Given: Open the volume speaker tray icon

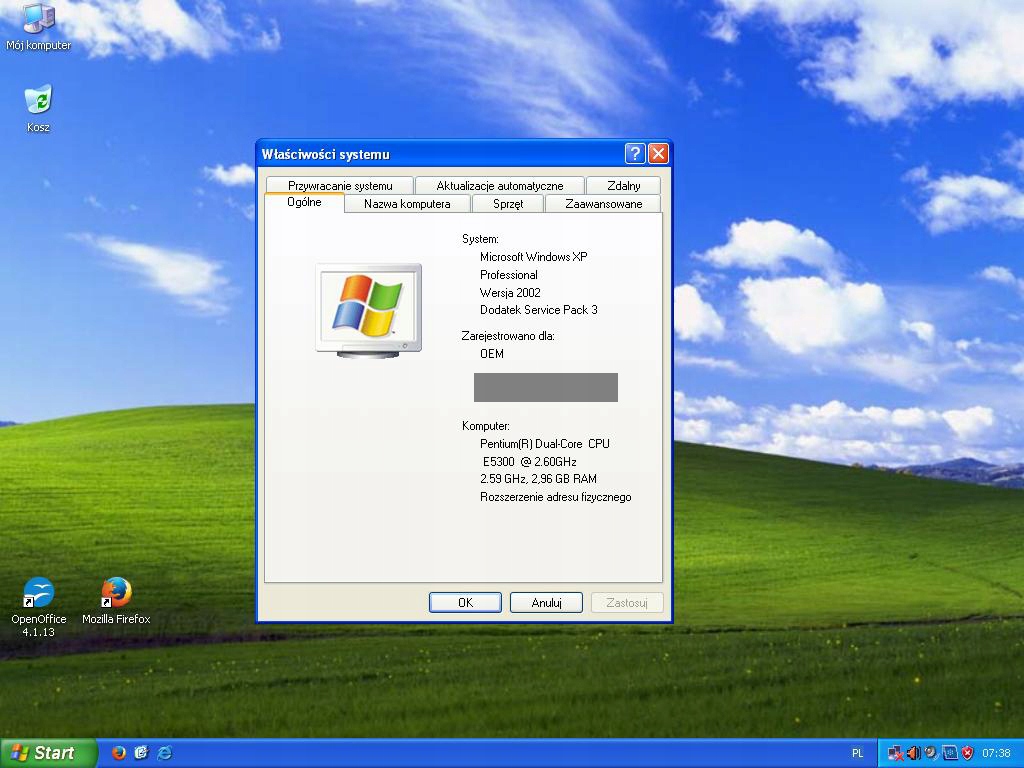Looking at the screenshot, I should pos(913,754).
